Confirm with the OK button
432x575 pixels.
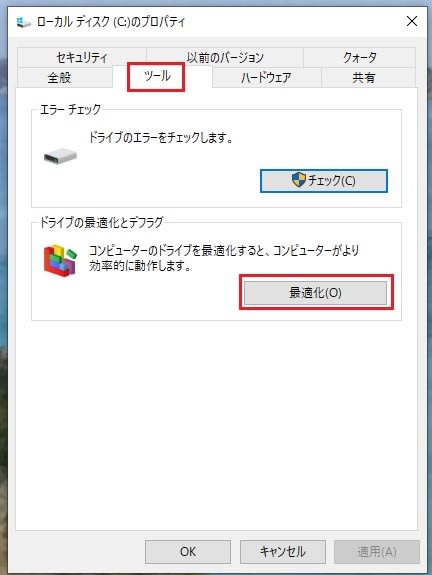click(x=188, y=552)
